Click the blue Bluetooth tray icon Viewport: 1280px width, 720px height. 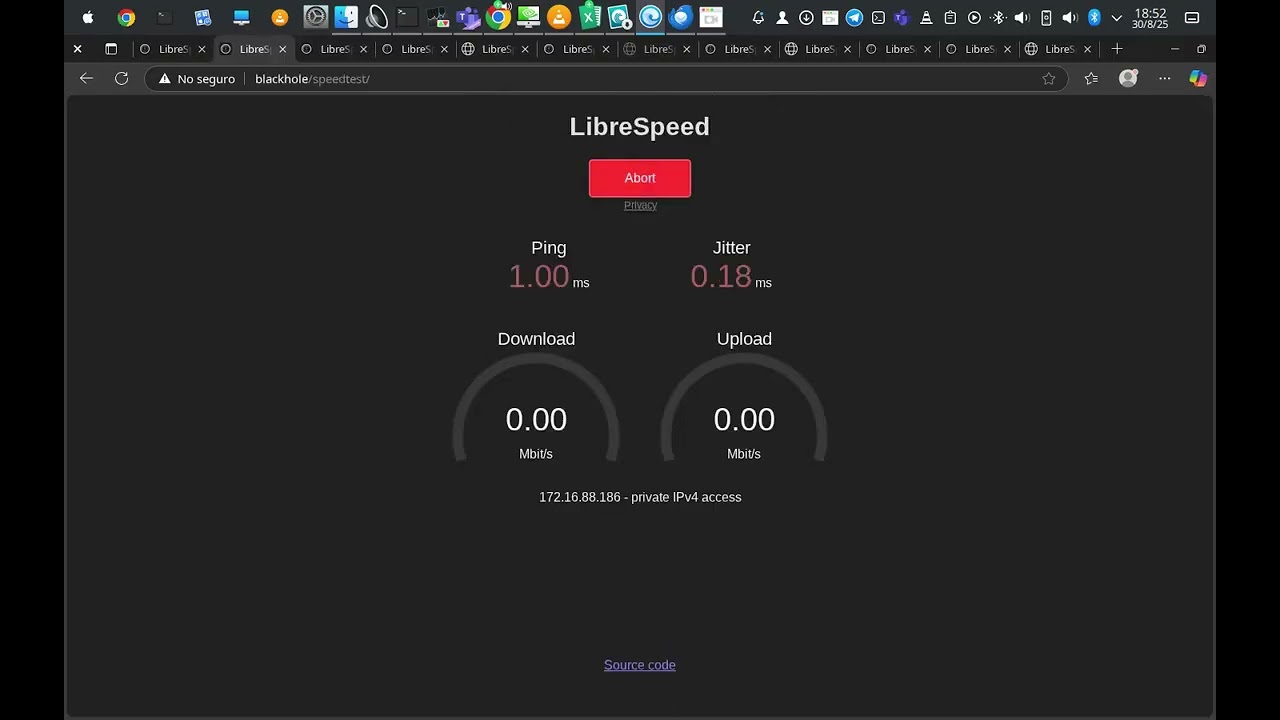pyautogui.click(x=1094, y=18)
